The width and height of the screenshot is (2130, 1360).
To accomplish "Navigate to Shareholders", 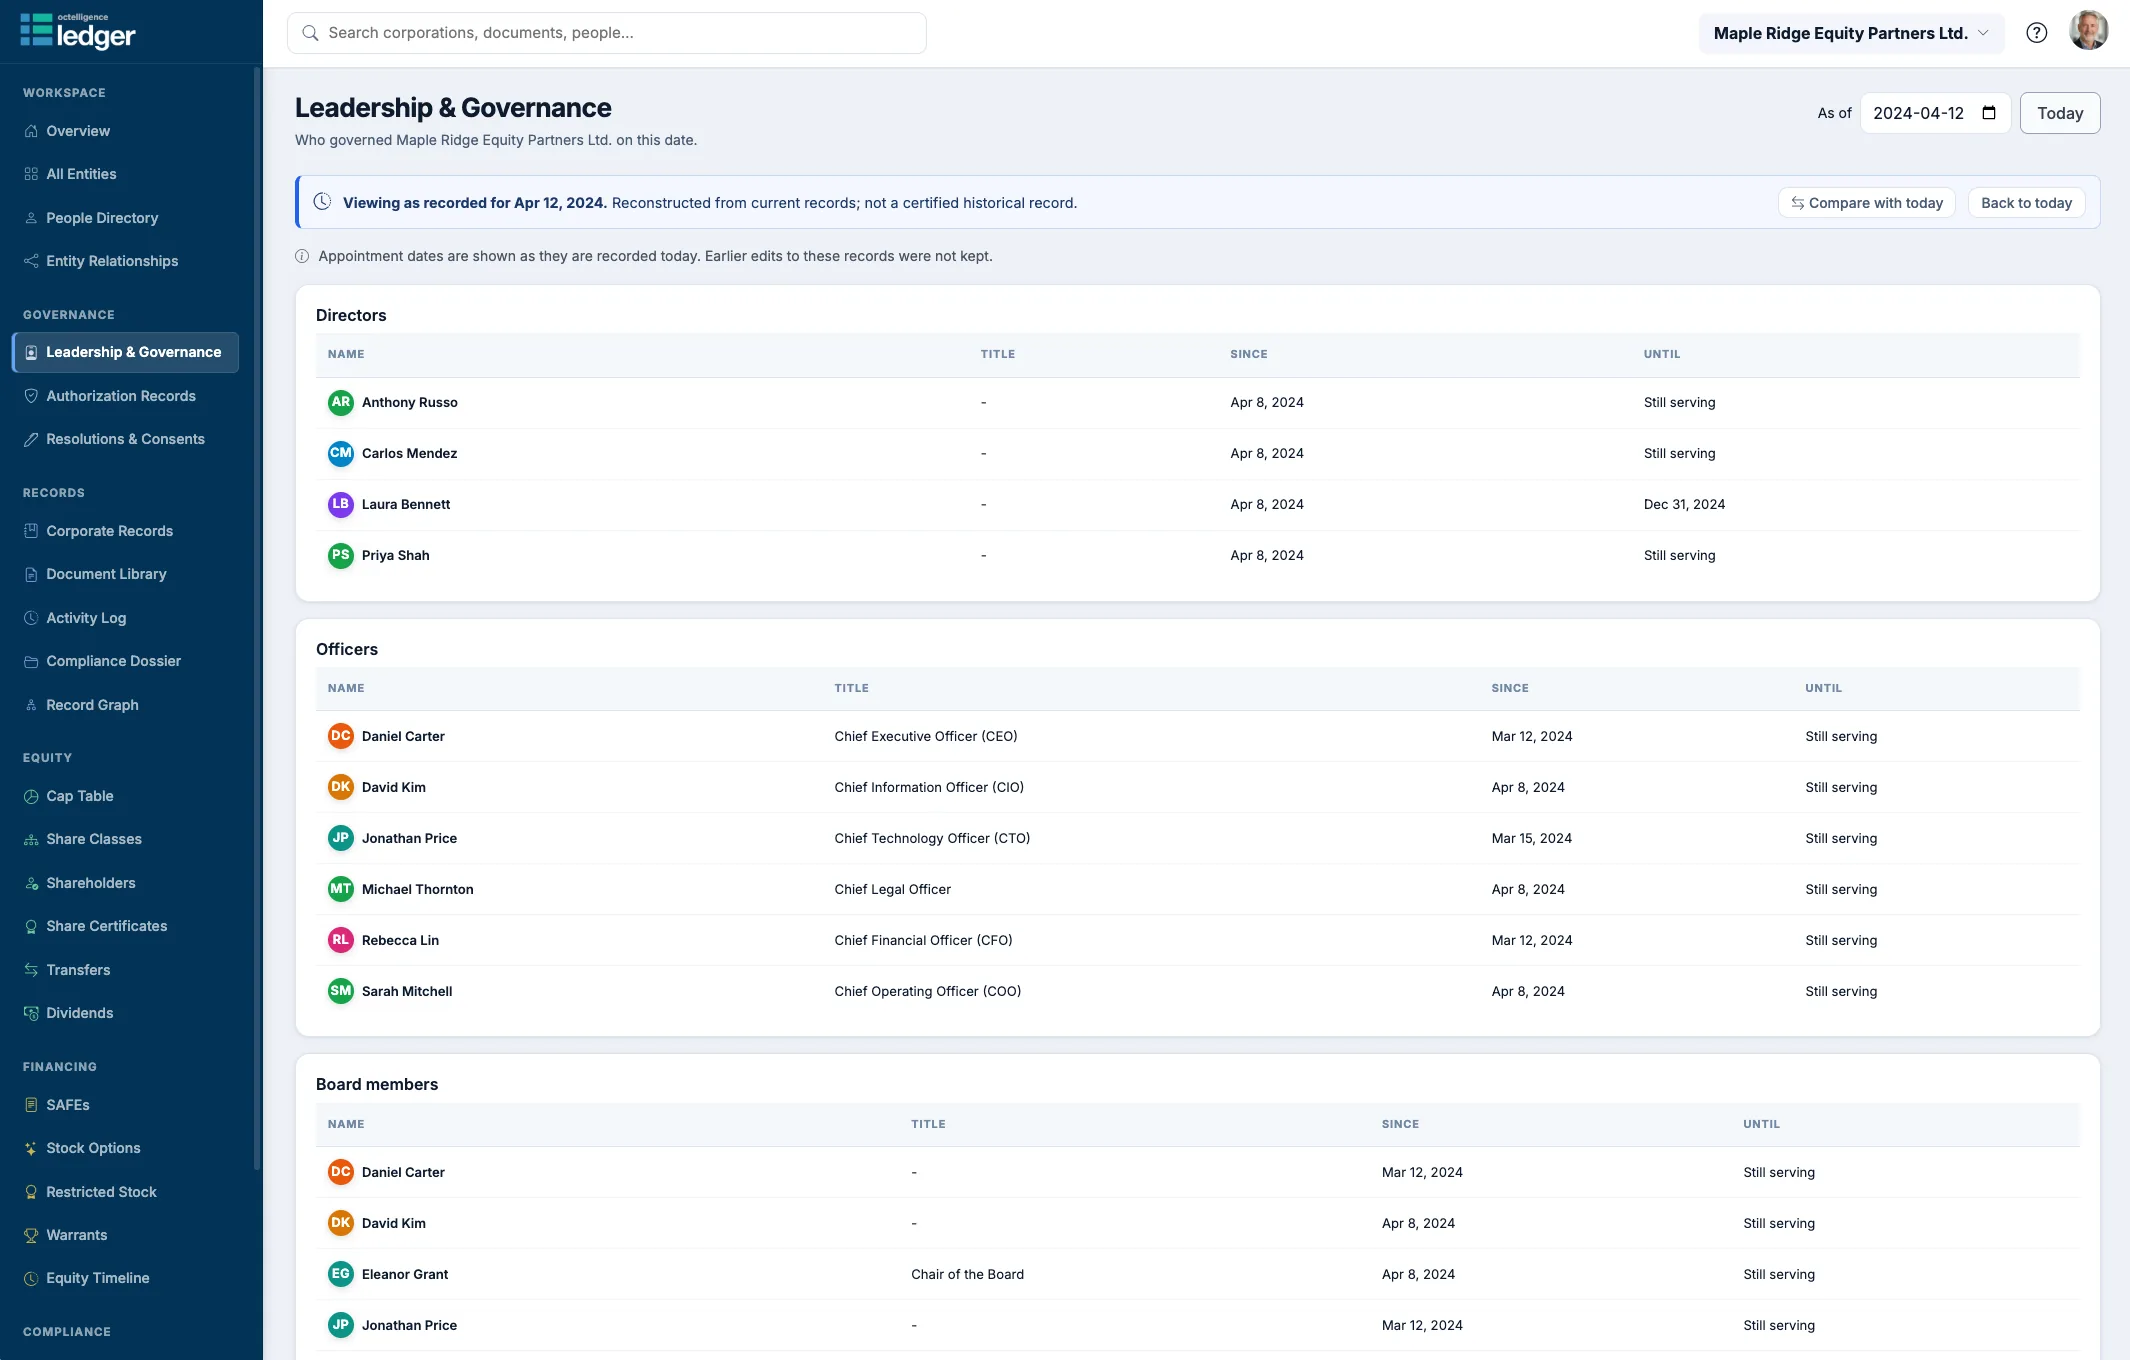I will click(x=125, y=883).
